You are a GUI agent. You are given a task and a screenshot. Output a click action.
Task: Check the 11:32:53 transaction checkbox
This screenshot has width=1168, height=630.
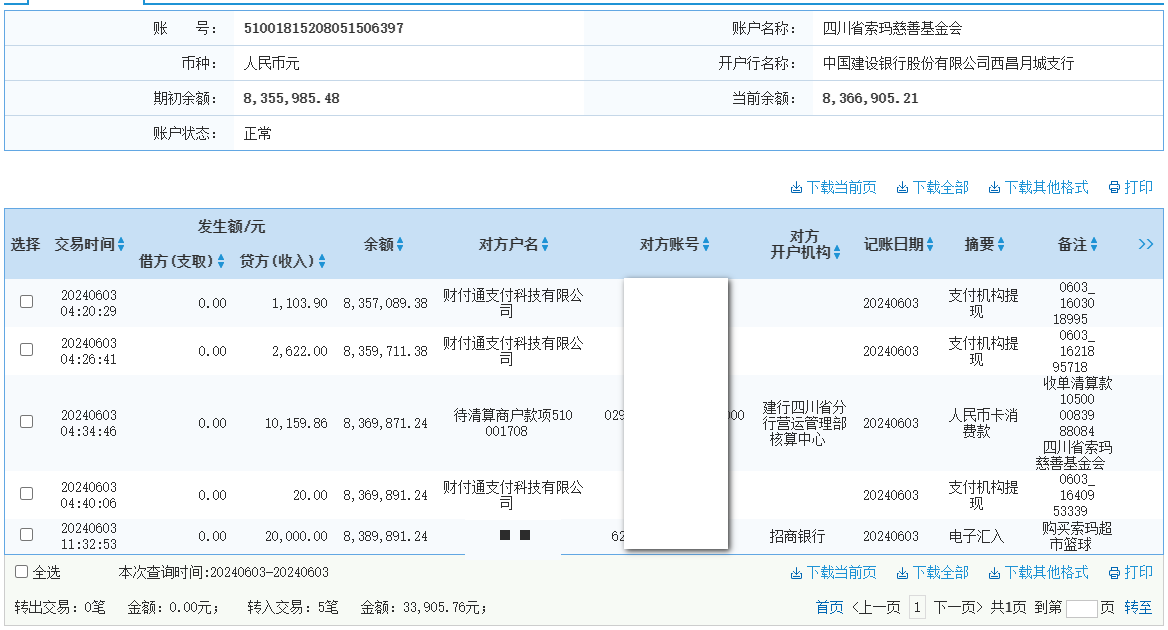point(27,535)
